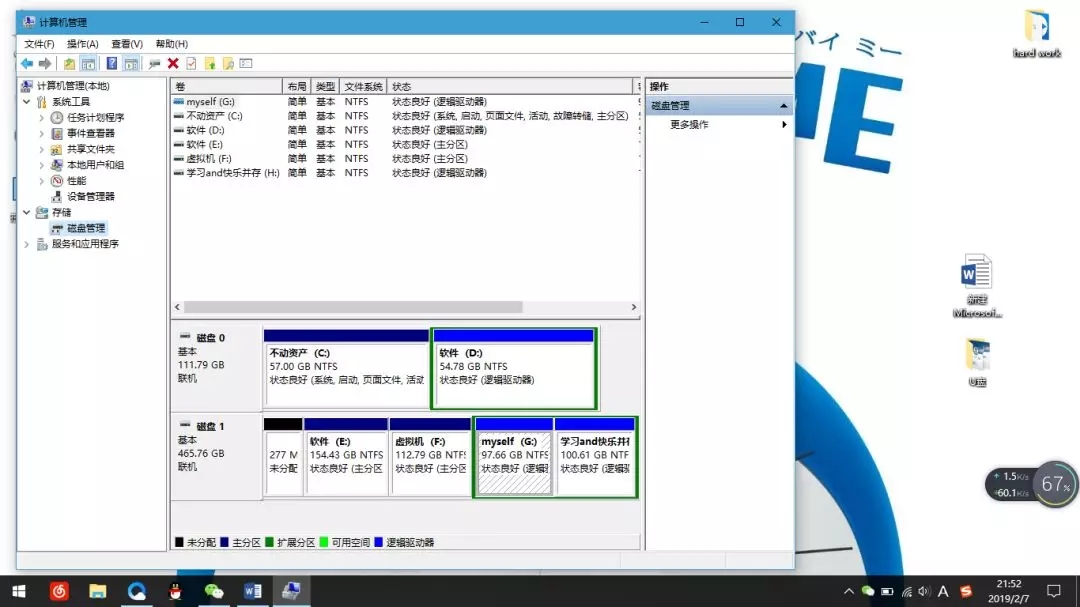Open the 操作(A) menu

tap(83, 43)
